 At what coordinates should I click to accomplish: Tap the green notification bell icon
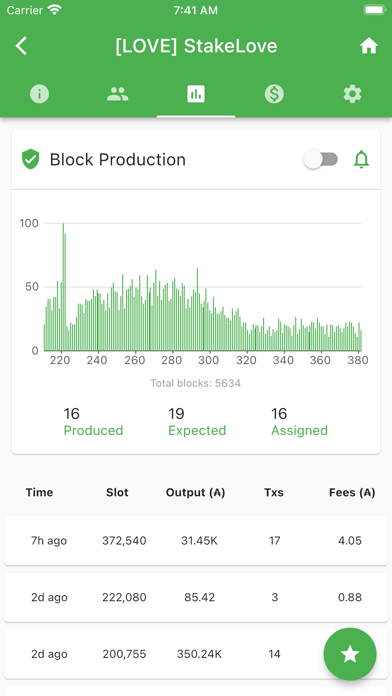pos(361,159)
